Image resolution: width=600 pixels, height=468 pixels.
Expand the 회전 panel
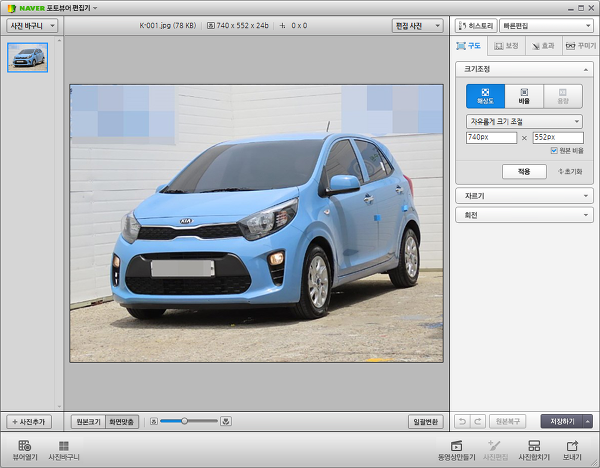click(524, 215)
